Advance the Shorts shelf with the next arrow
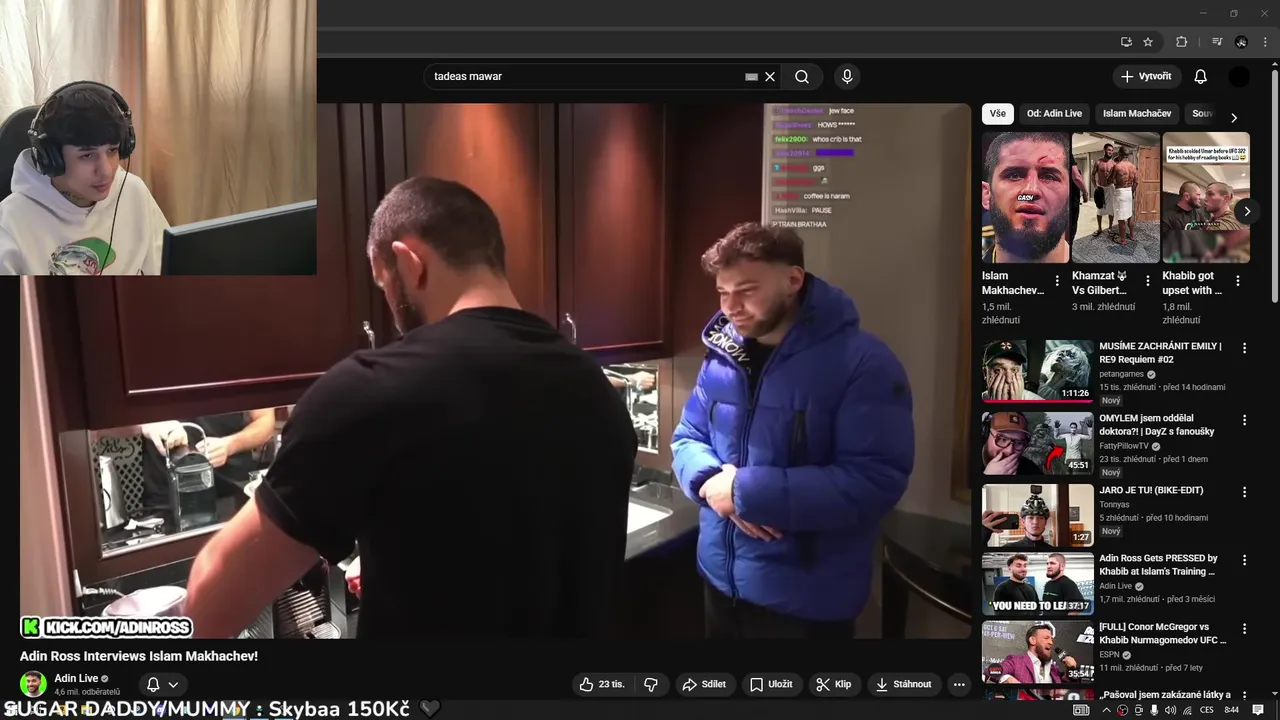 click(1247, 211)
